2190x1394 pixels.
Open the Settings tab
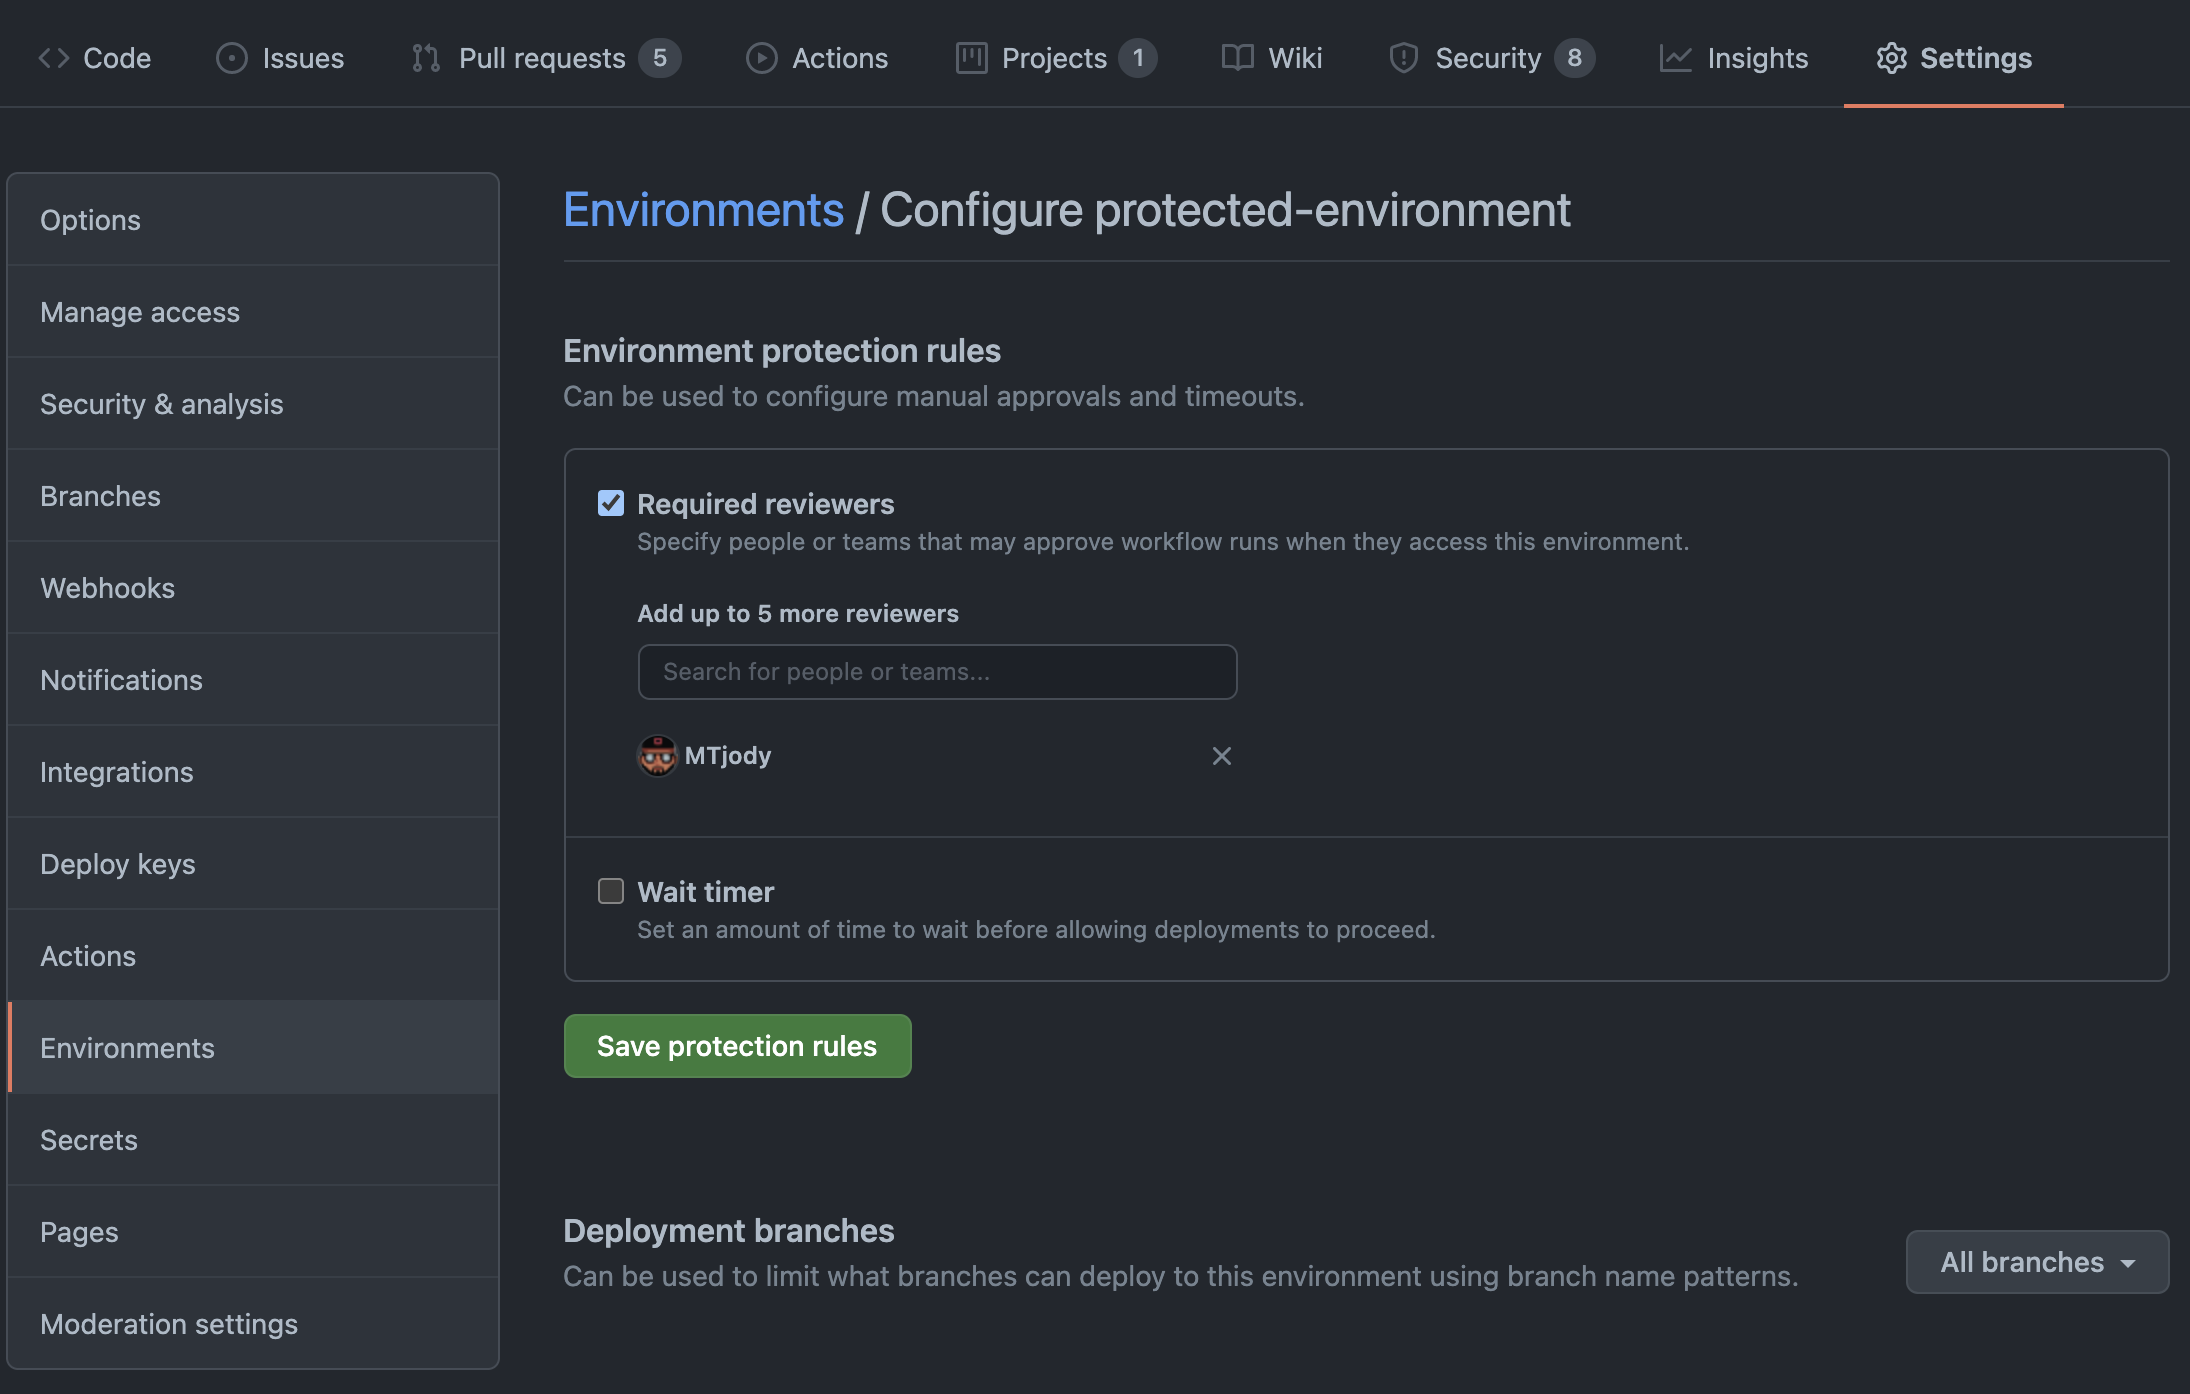1954,58
